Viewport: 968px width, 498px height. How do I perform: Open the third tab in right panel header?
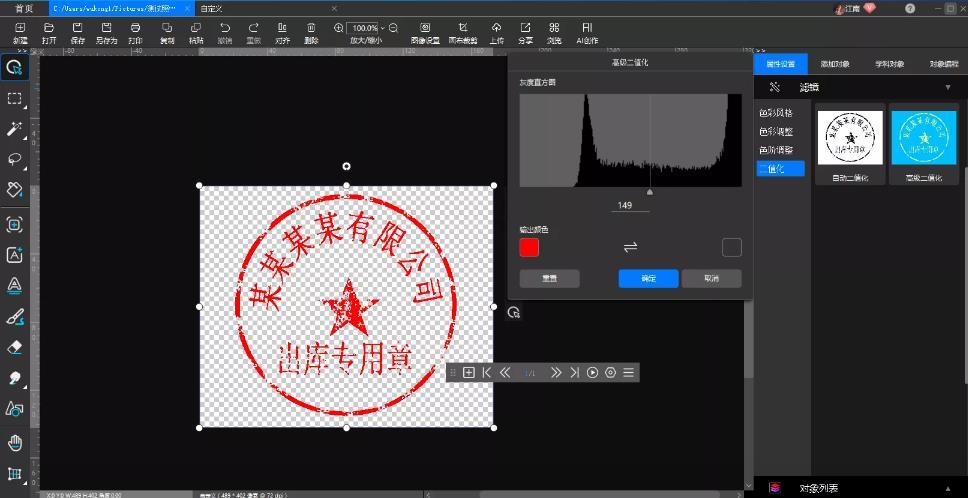[x=889, y=64]
